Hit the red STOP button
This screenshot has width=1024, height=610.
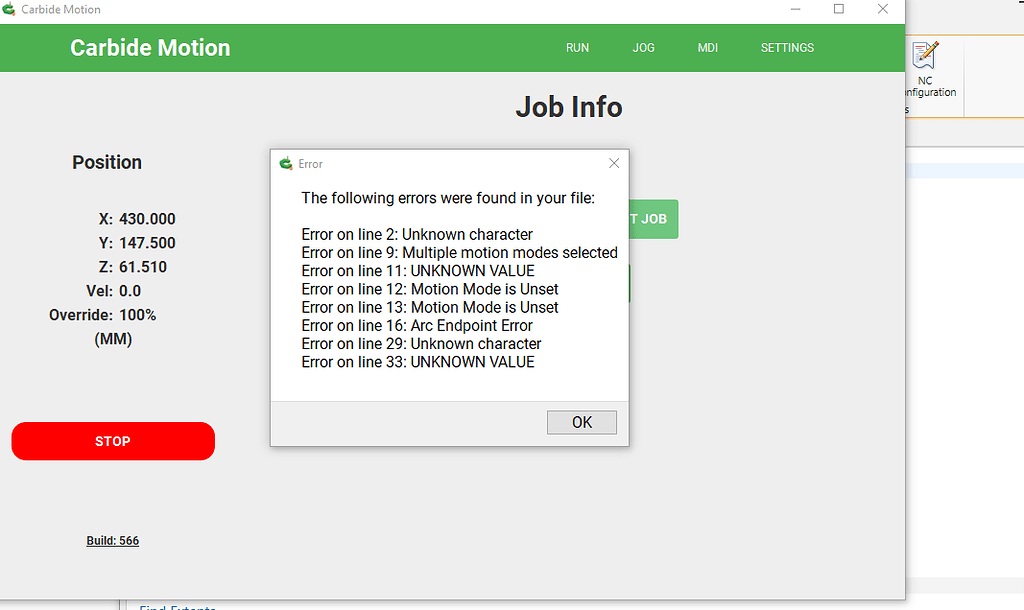[x=113, y=441]
